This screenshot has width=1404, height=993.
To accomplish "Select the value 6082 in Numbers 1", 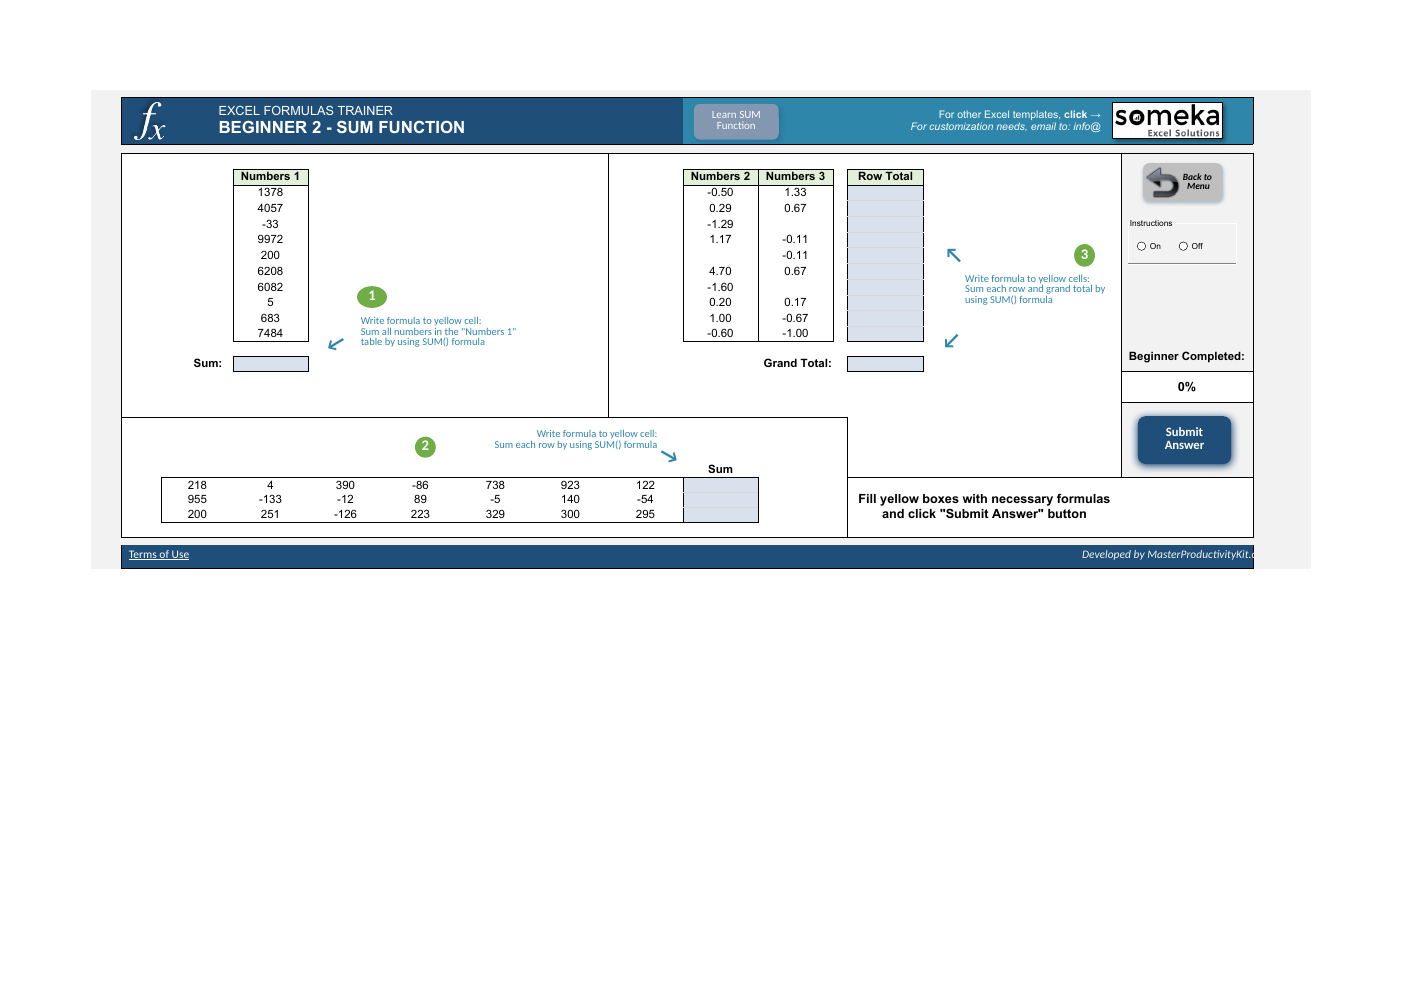I will [271, 288].
